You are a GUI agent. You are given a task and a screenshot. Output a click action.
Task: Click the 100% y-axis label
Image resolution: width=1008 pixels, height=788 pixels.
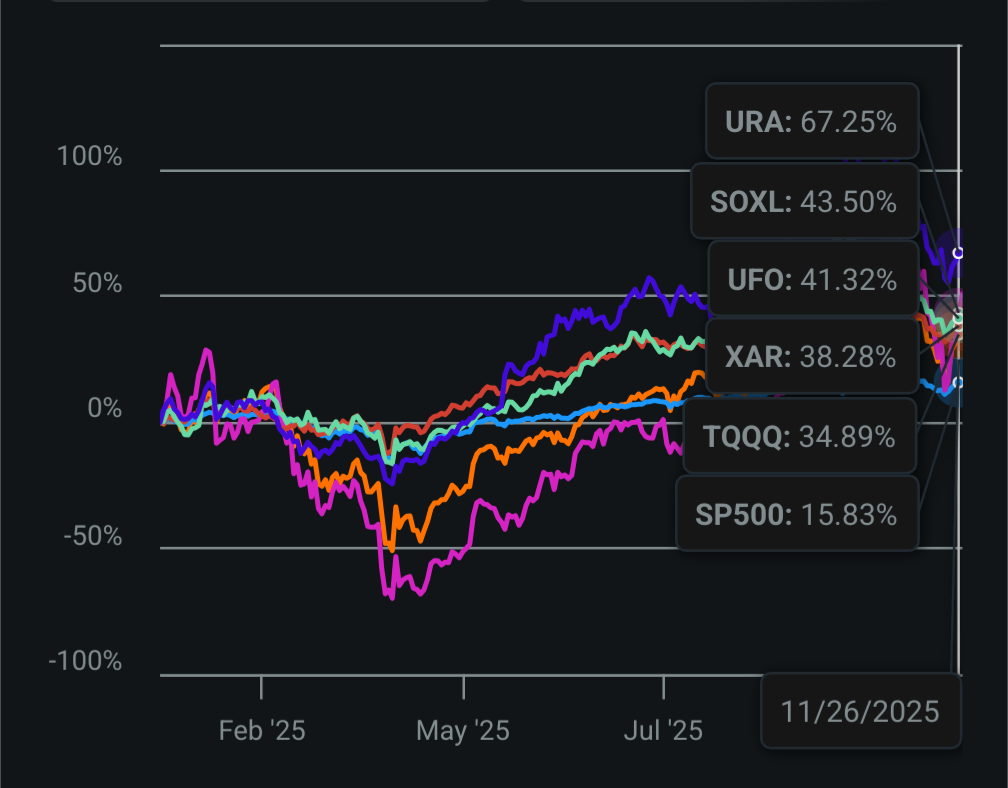click(91, 157)
